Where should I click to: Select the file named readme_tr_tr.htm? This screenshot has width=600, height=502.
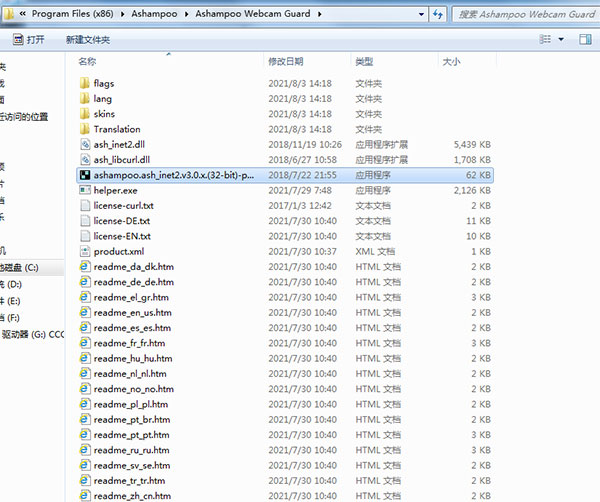pos(129,481)
